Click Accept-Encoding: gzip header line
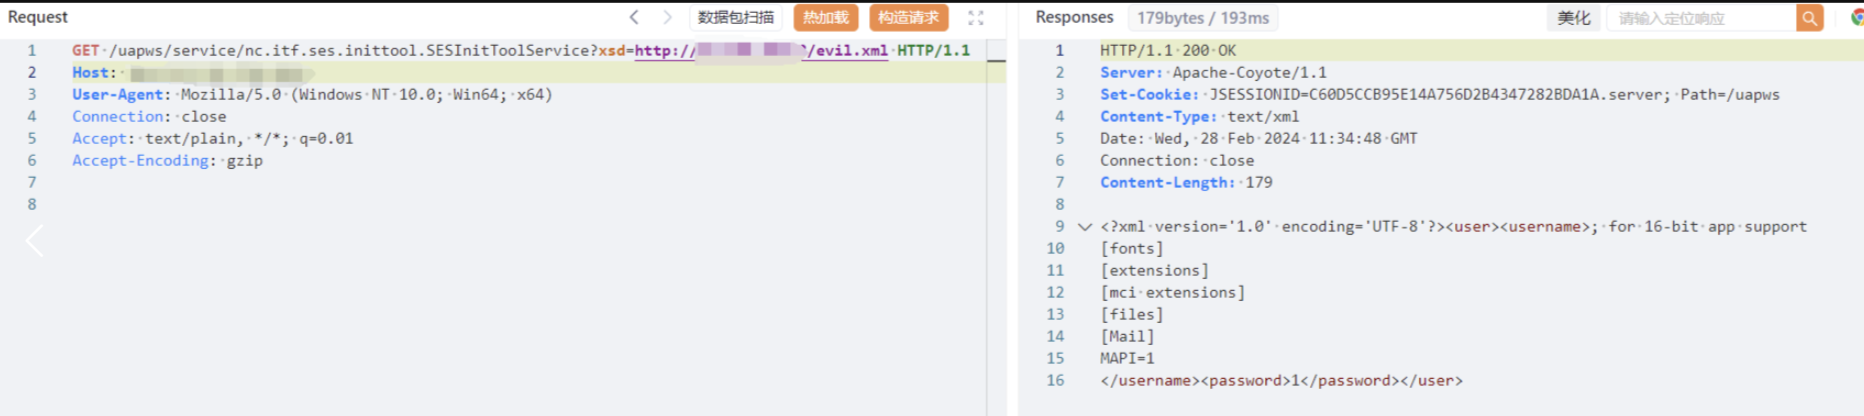Image resolution: width=1864 pixels, height=416 pixels. tap(167, 160)
